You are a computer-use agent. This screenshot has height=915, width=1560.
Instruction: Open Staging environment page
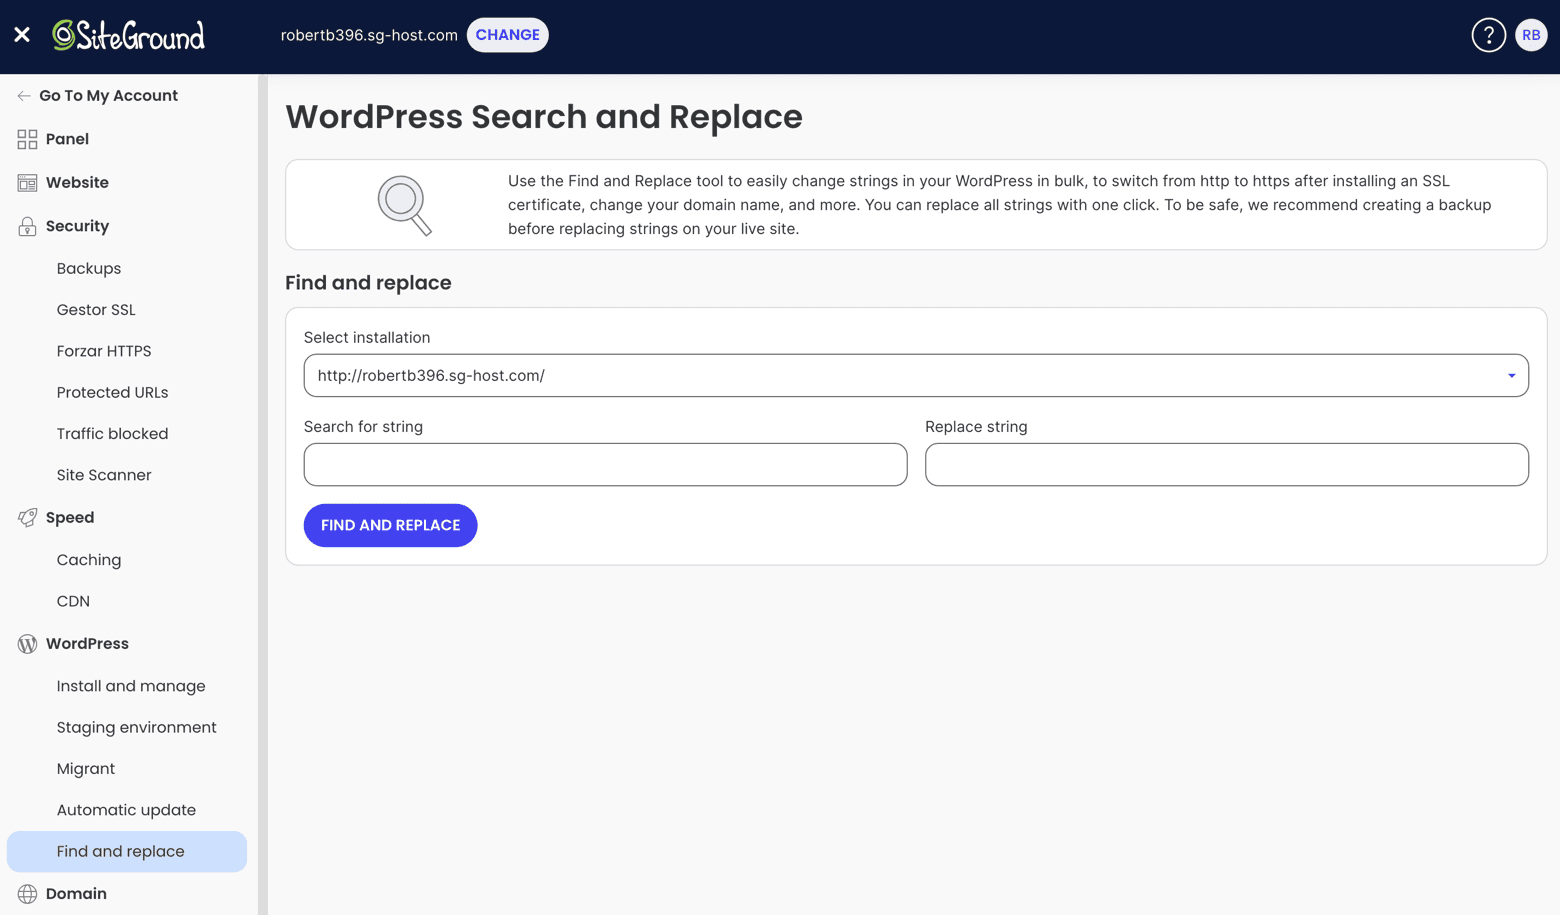[136, 728]
